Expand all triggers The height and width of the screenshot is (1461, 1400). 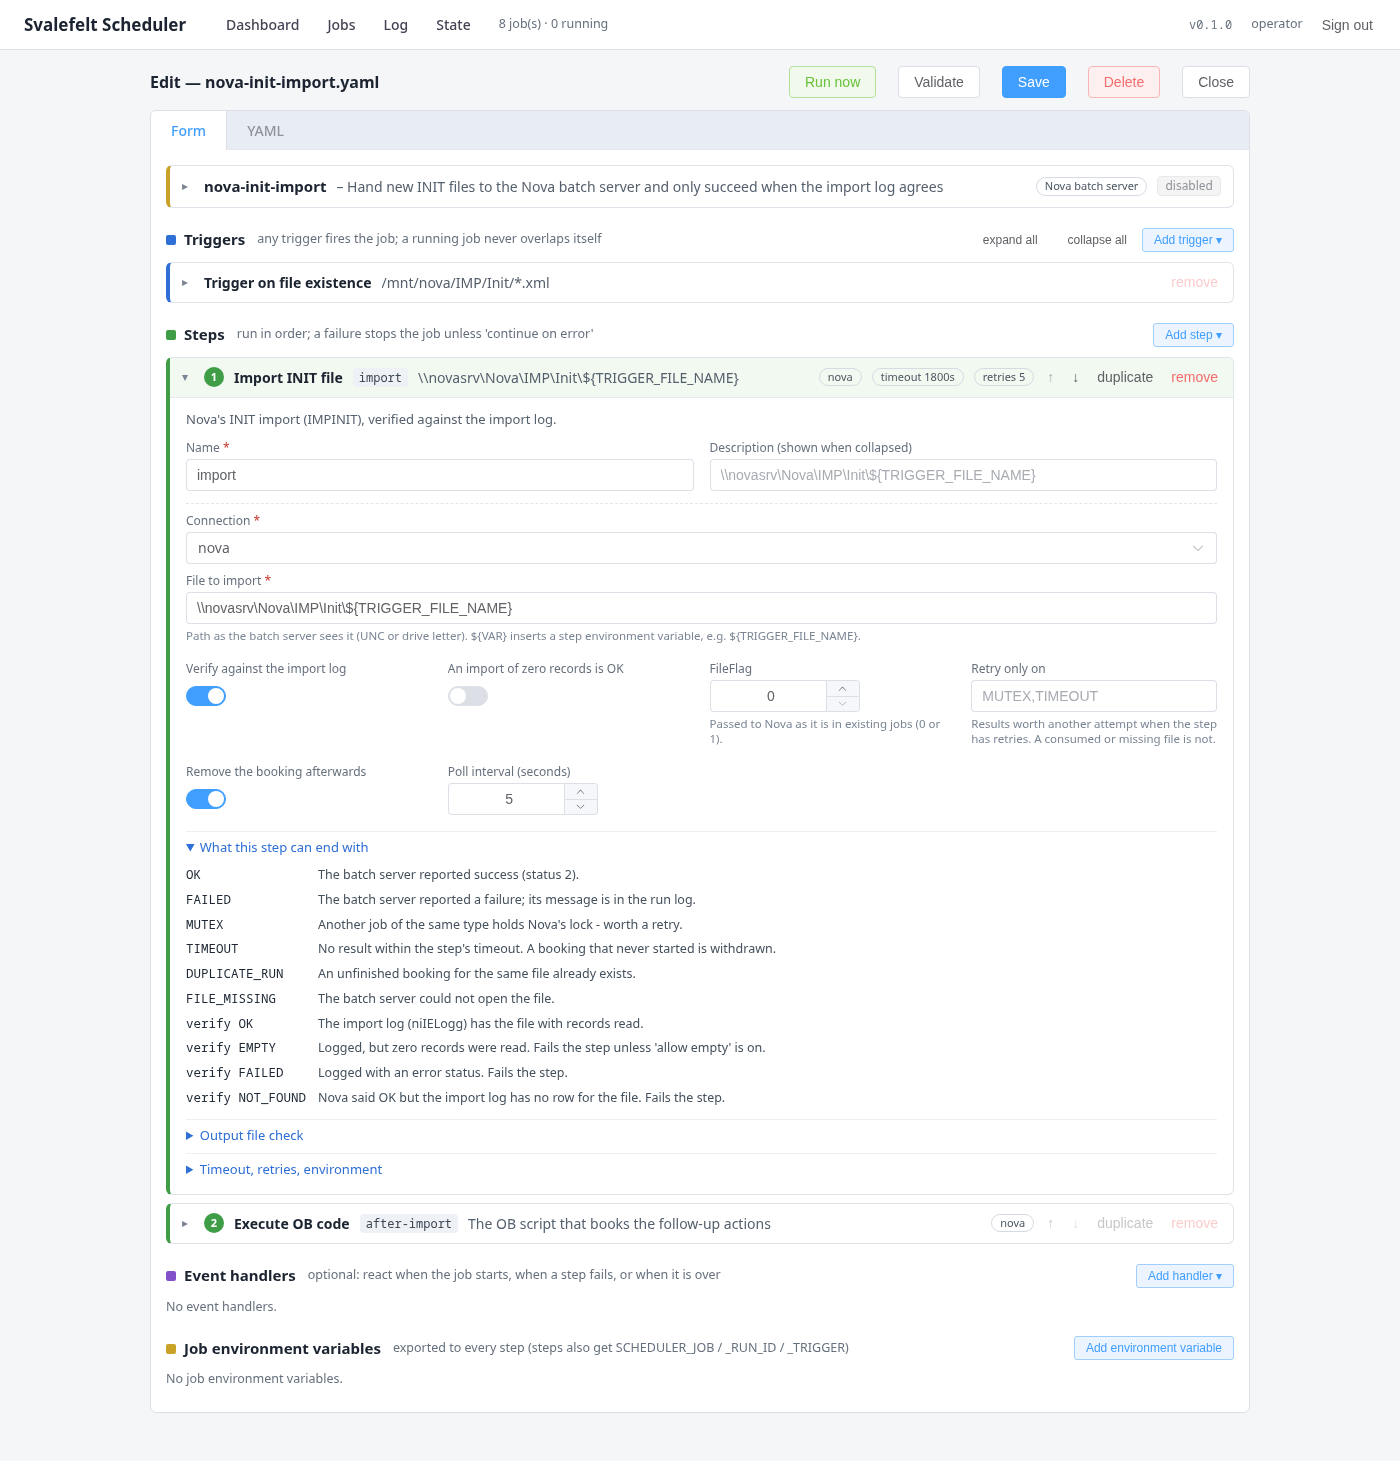(1010, 240)
